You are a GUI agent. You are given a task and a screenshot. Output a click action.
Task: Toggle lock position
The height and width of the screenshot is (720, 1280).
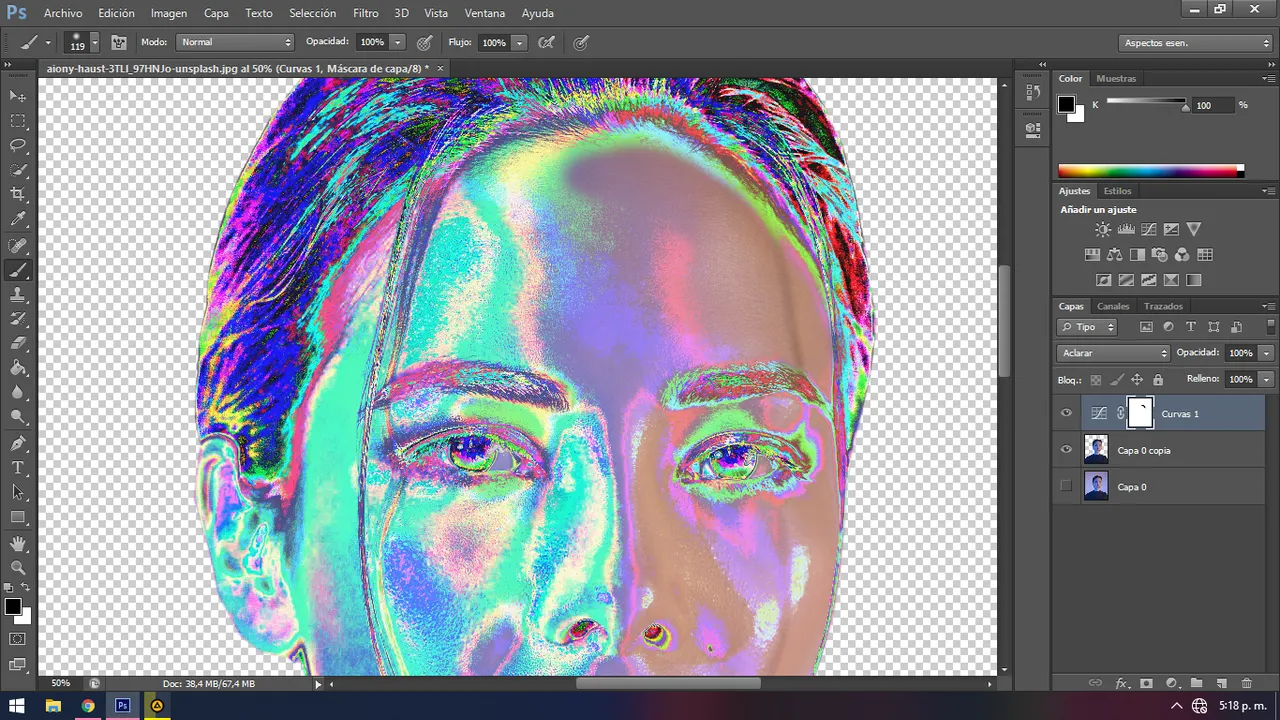click(x=1137, y=380)
